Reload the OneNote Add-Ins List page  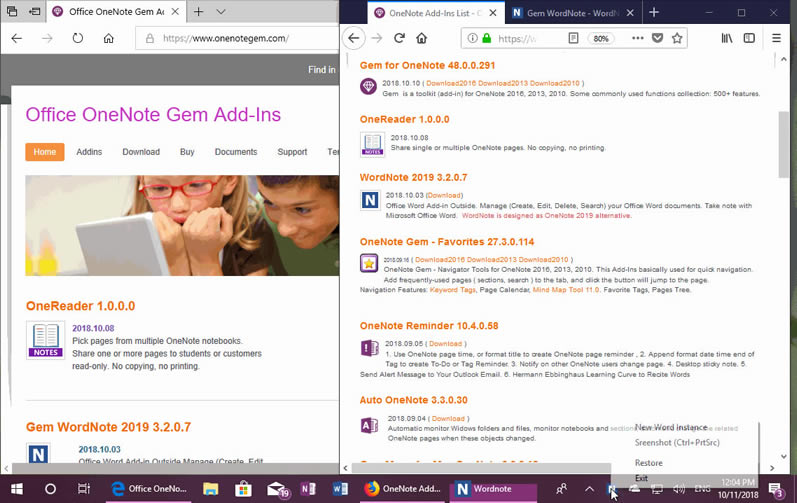(399, 39)
